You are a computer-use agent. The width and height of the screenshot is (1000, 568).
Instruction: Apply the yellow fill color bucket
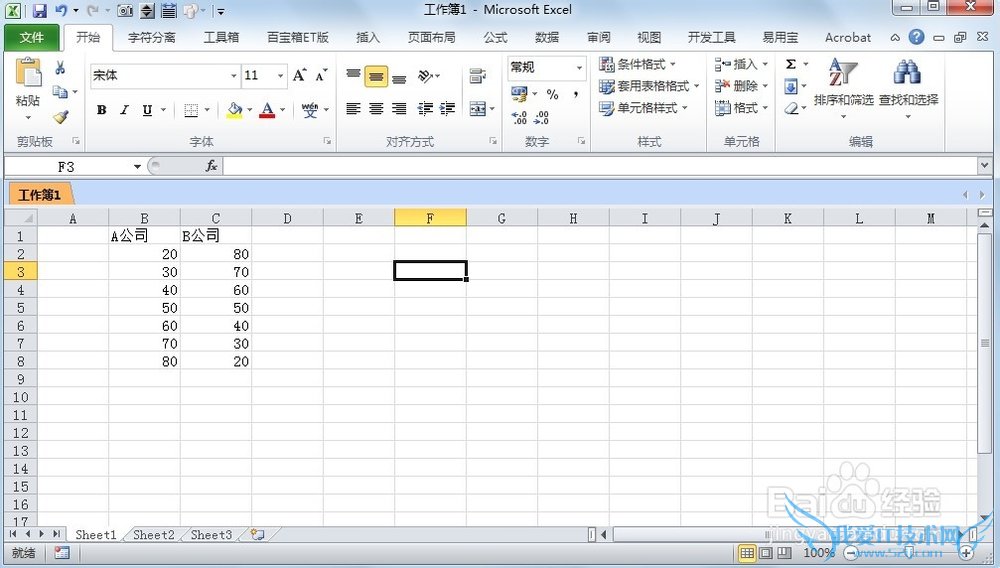coord(234,110)
